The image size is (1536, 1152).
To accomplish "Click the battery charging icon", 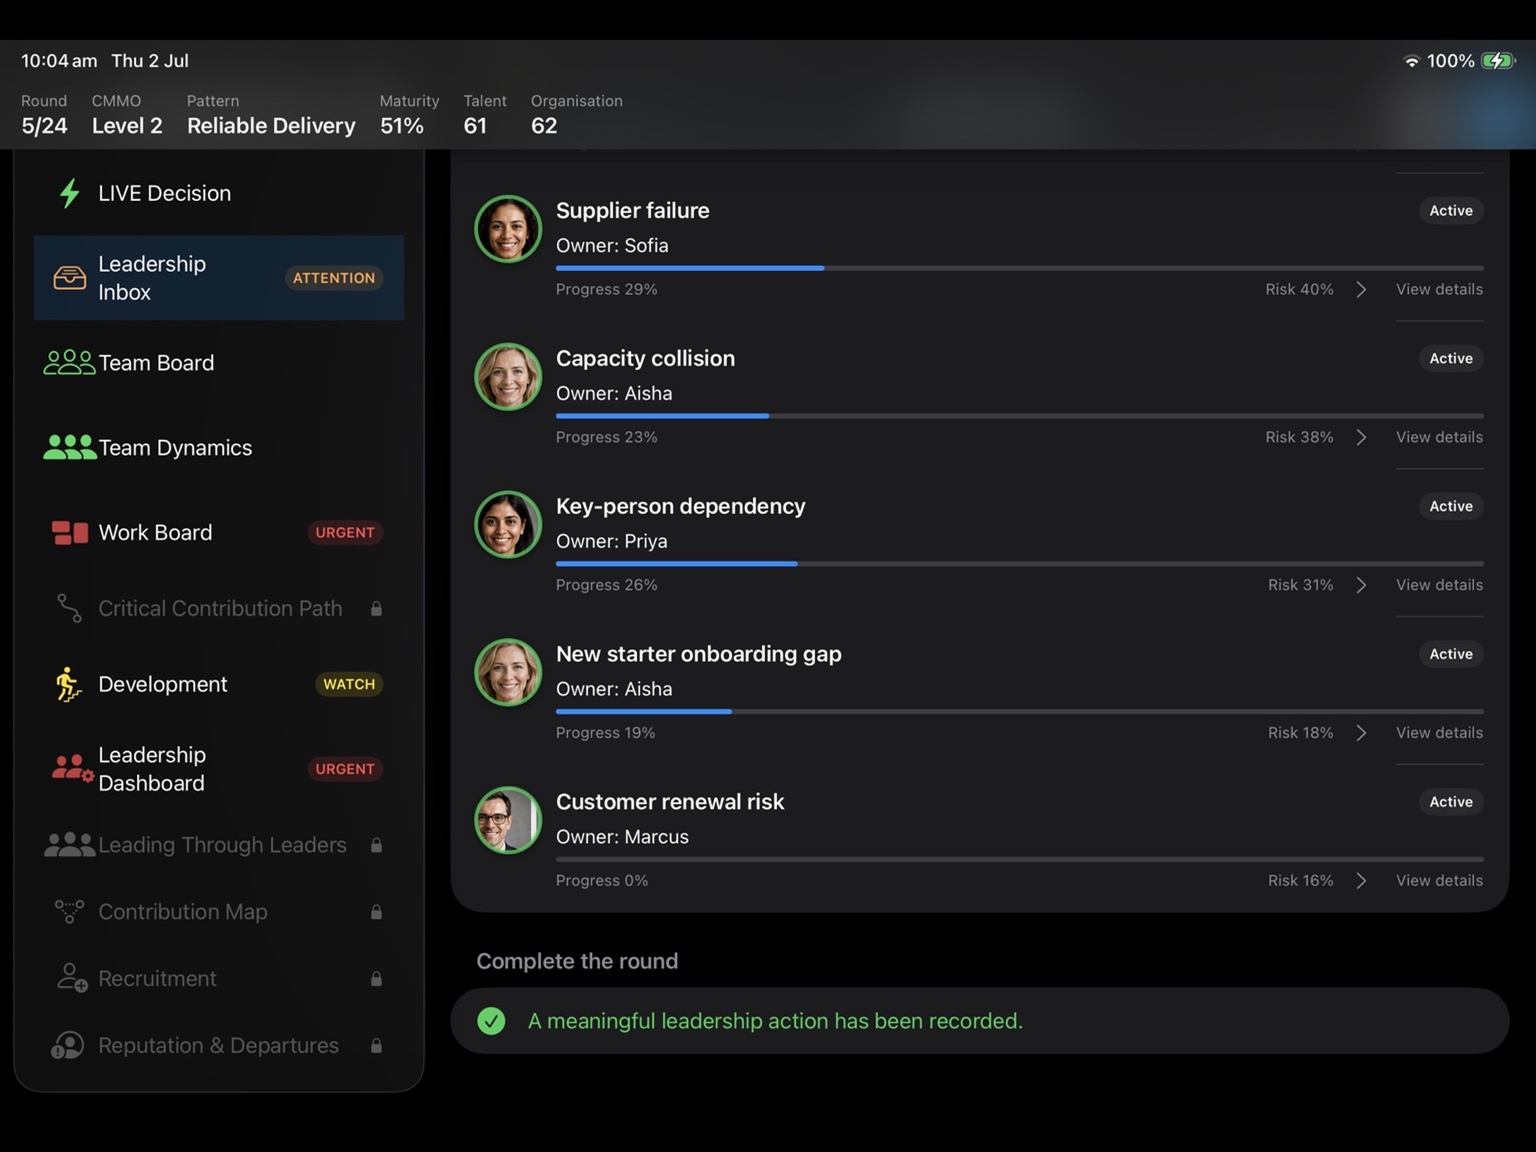I will (1497, 61).
